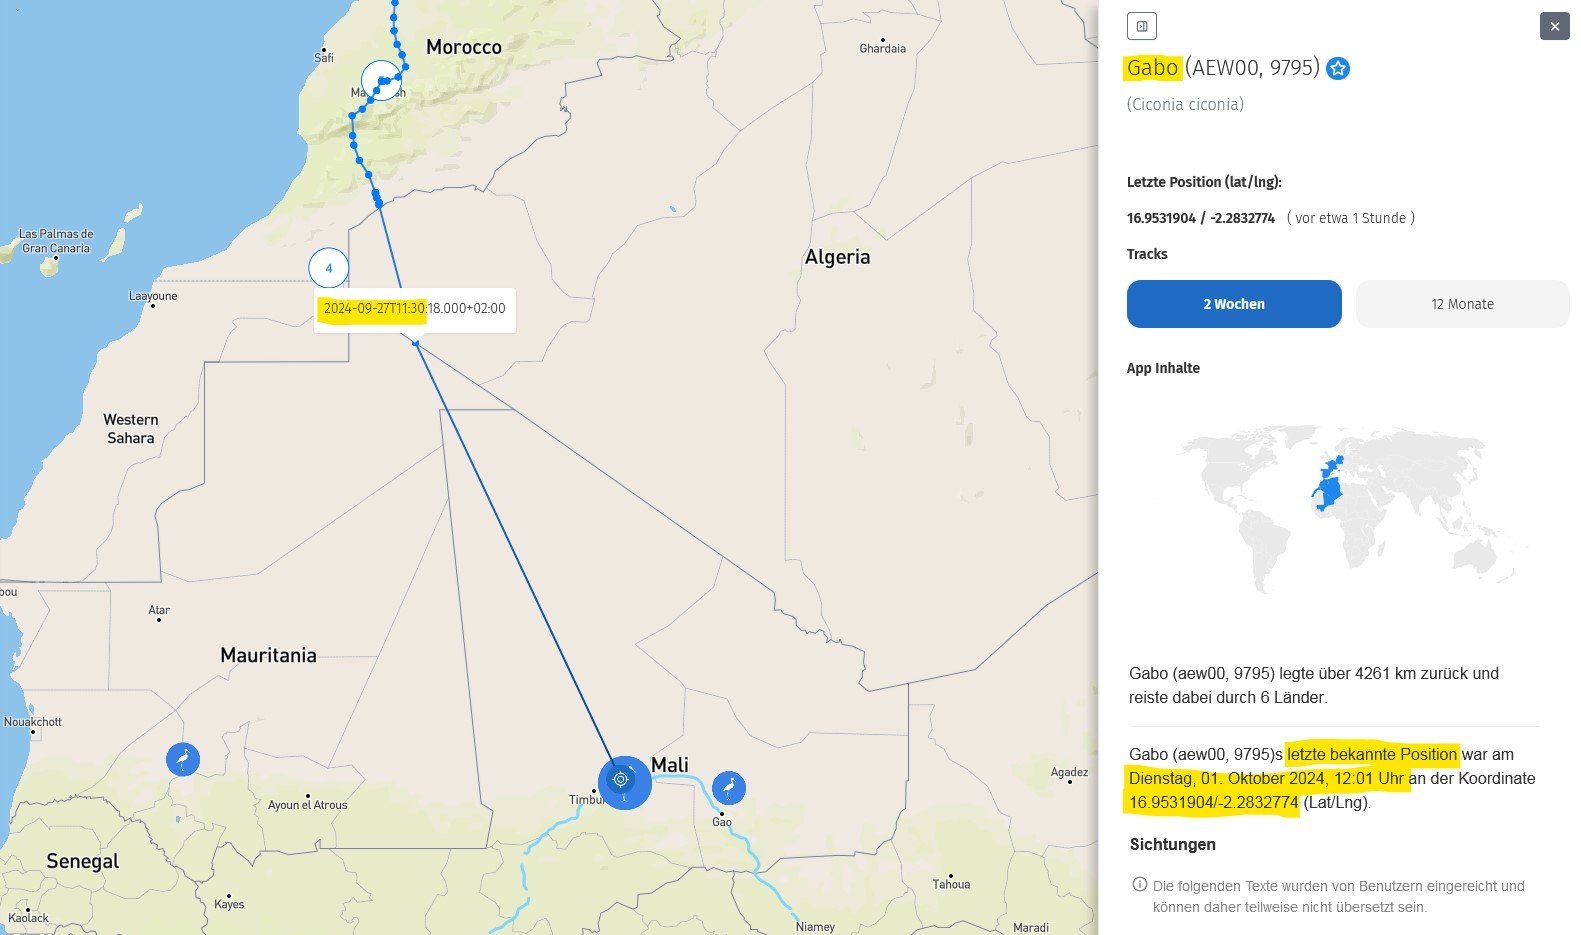Click the info icon under Sichtungen
This screenshot has width=1581, height=935.
[1139, 885]
